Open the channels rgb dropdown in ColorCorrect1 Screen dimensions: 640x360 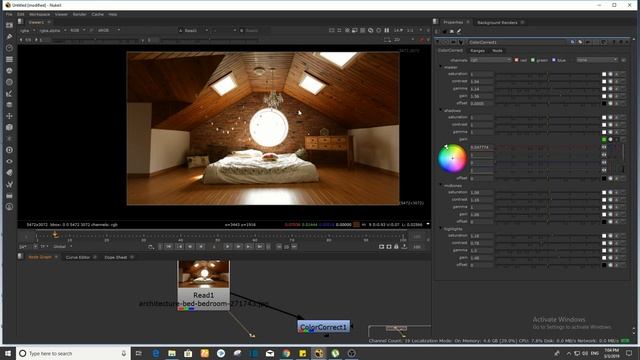[491, 60]
